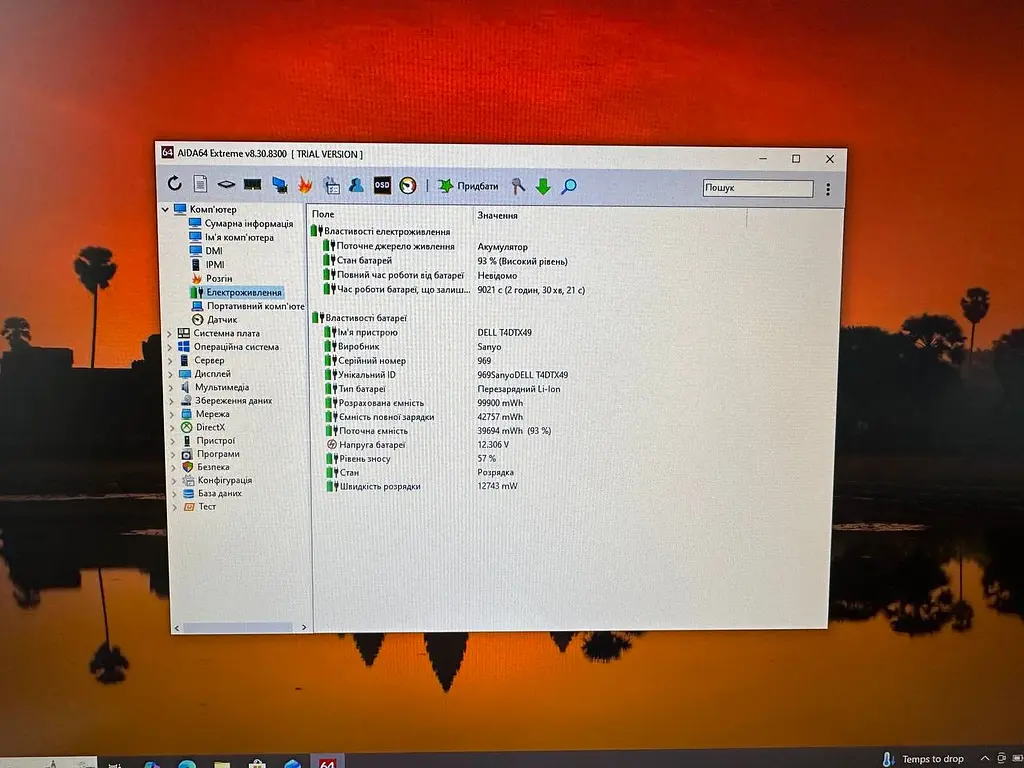Select the Властивості електроживлення group row
Viewport: 1024px width, 768px height.
point(381,231)
